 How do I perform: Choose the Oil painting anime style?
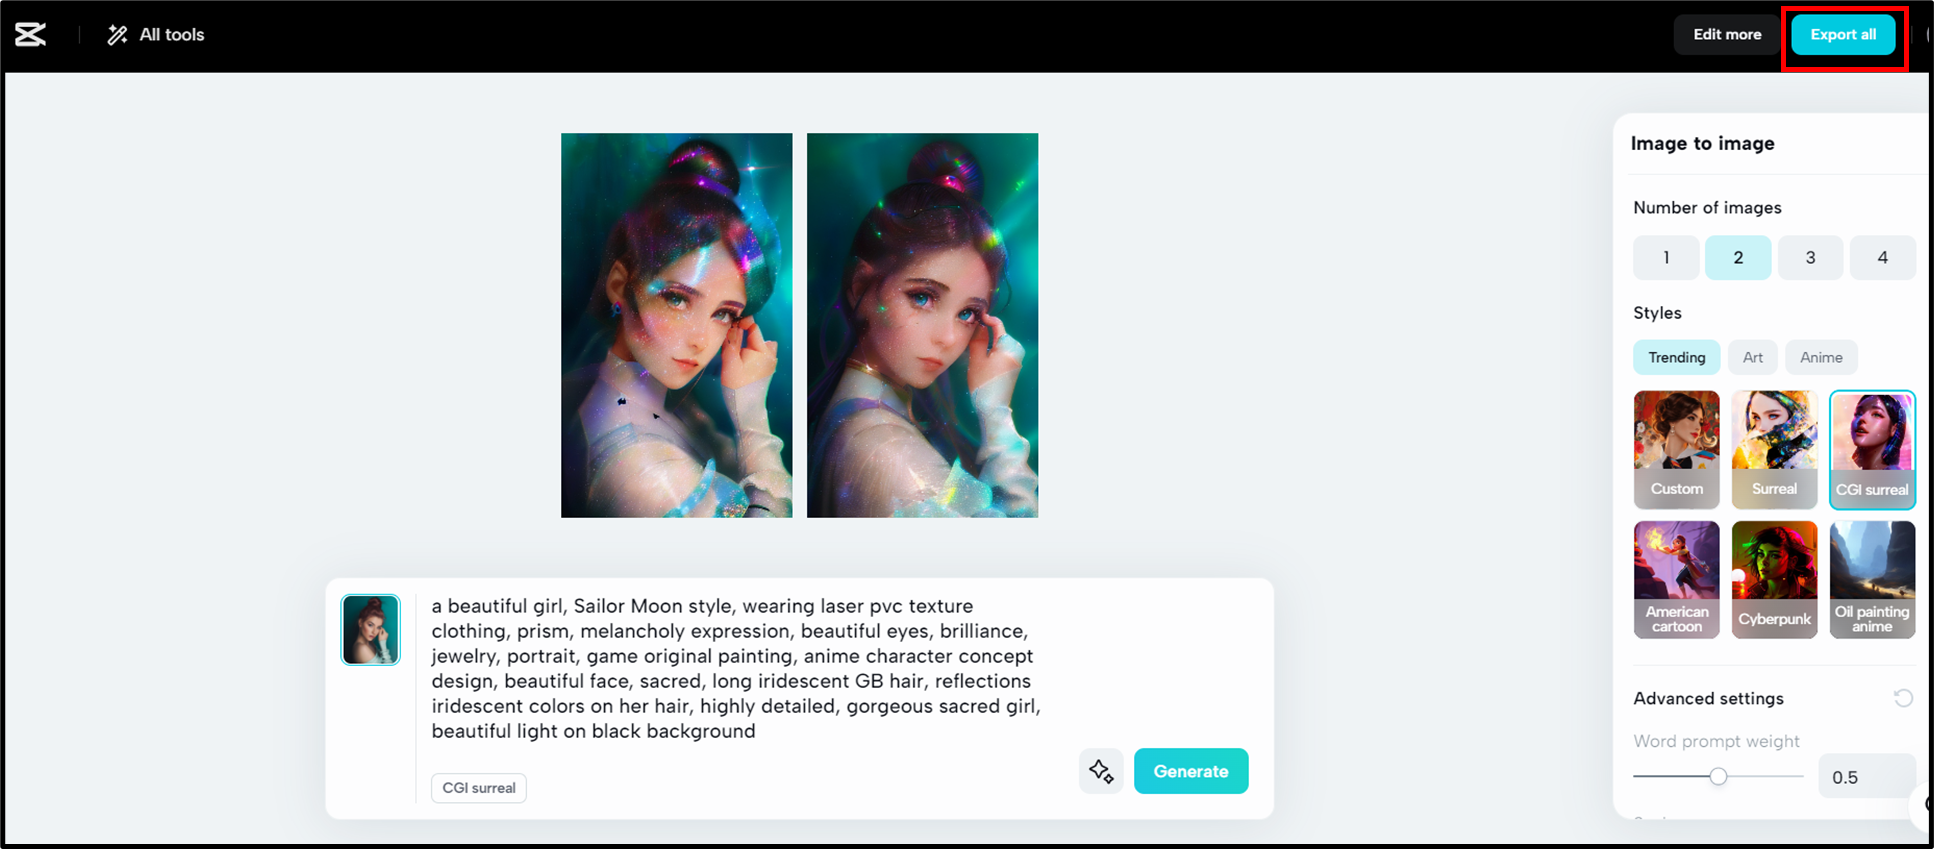[x=1872, y=579]
